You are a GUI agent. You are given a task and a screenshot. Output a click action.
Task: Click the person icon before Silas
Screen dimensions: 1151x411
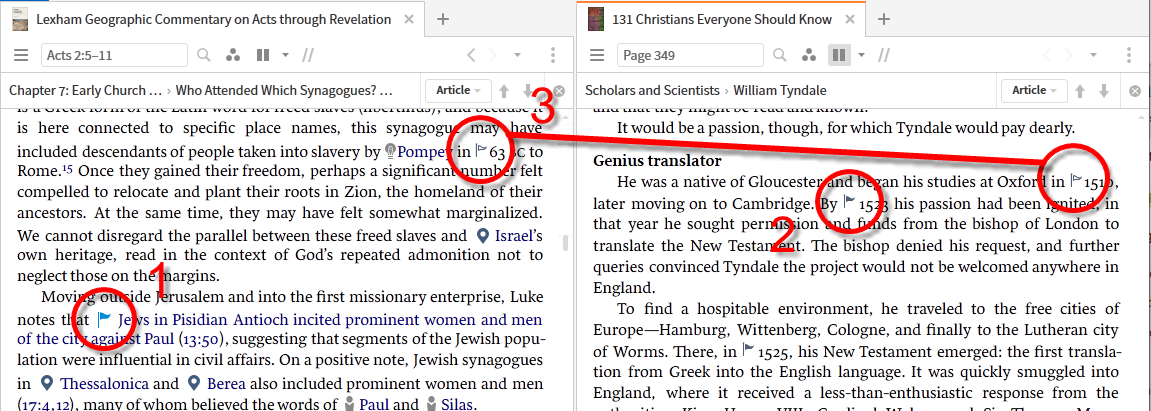[x=431, y=404]
